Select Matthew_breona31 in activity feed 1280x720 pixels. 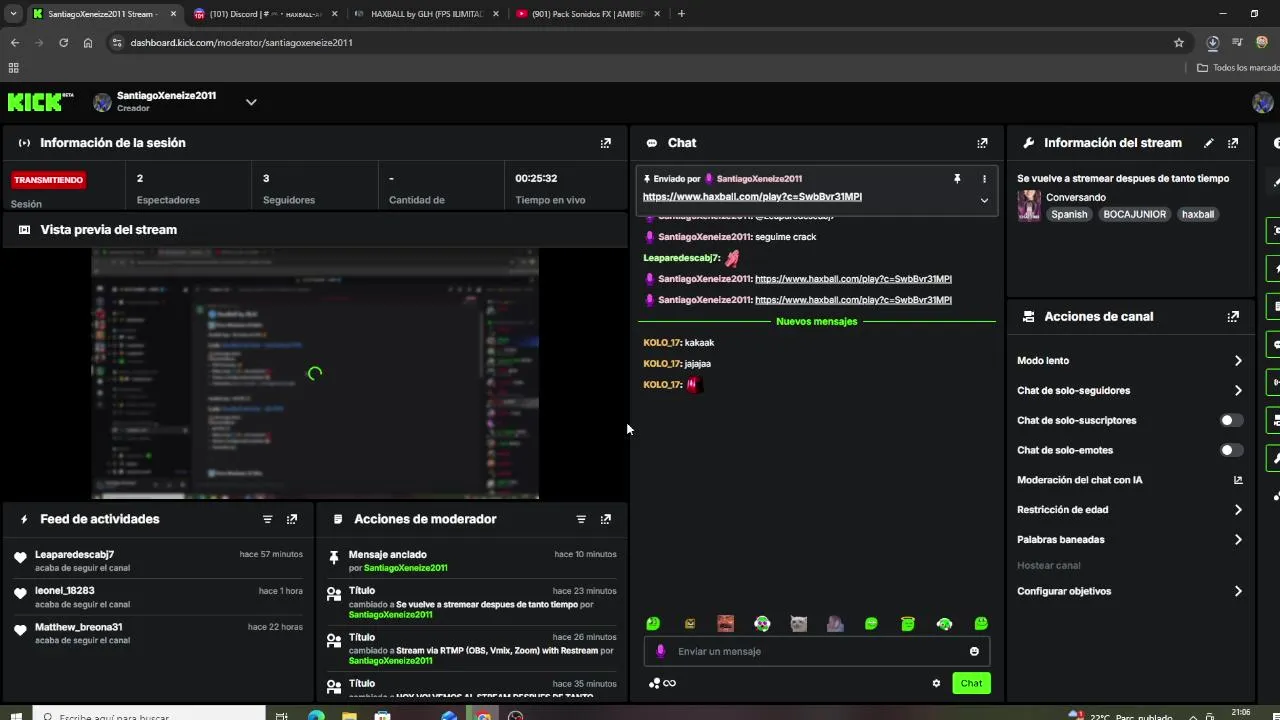click(79, 627)
